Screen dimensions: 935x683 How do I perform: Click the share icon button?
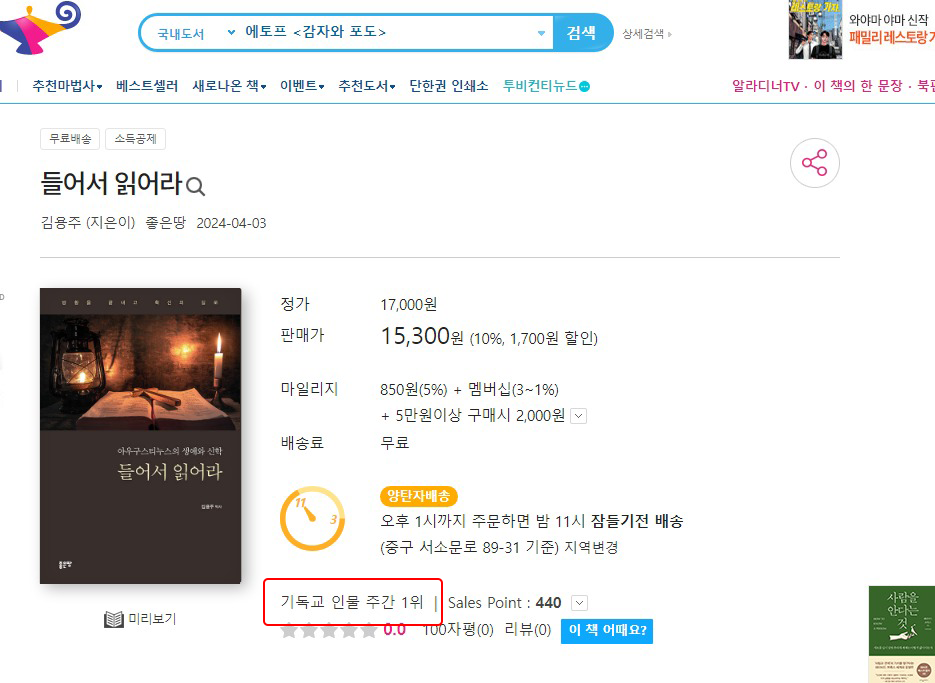[815, 163]
